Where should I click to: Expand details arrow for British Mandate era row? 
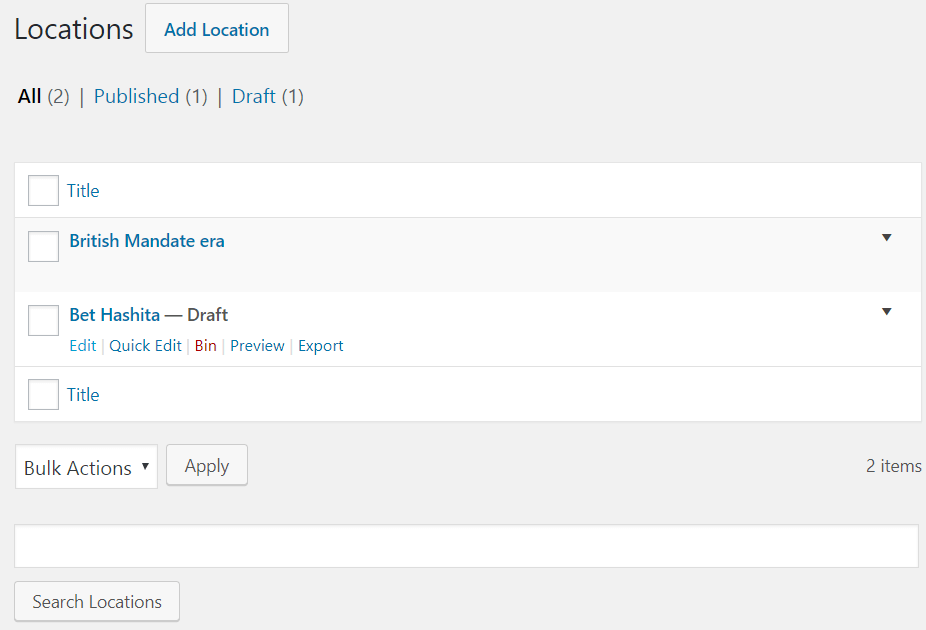886,238
